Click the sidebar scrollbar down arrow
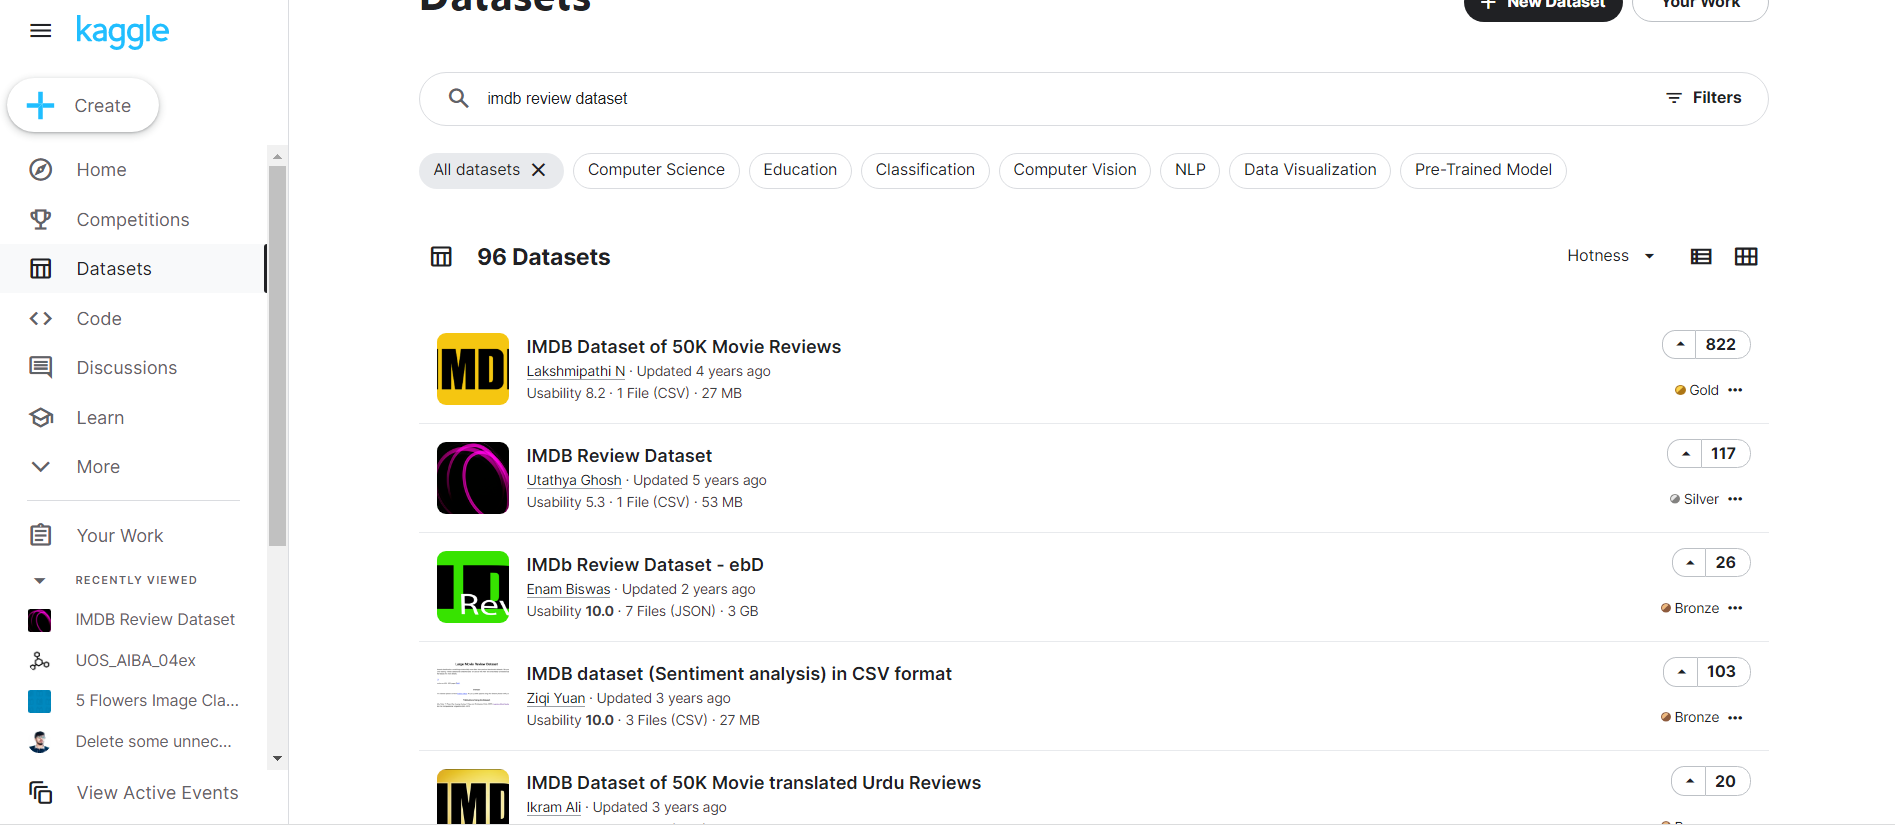 click(277, 758)
